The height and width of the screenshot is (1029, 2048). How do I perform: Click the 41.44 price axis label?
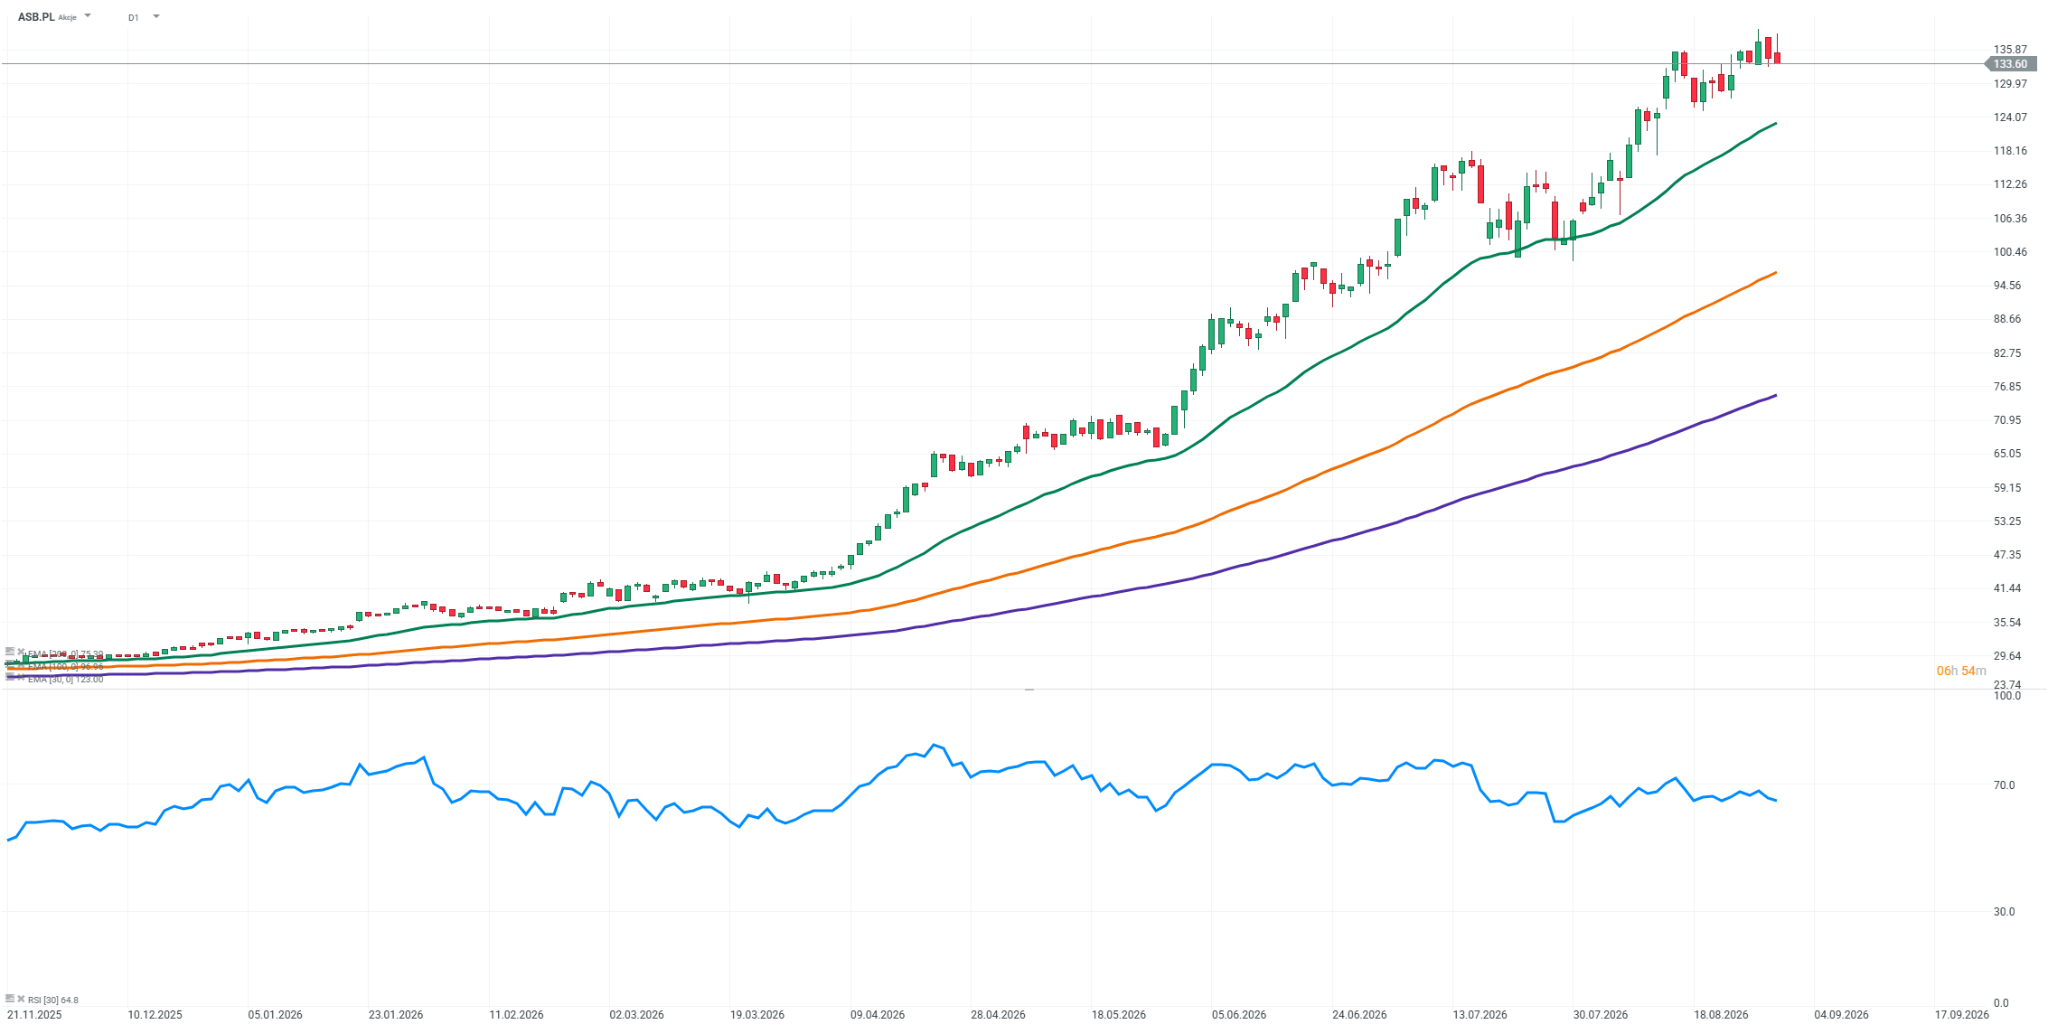2007,588
